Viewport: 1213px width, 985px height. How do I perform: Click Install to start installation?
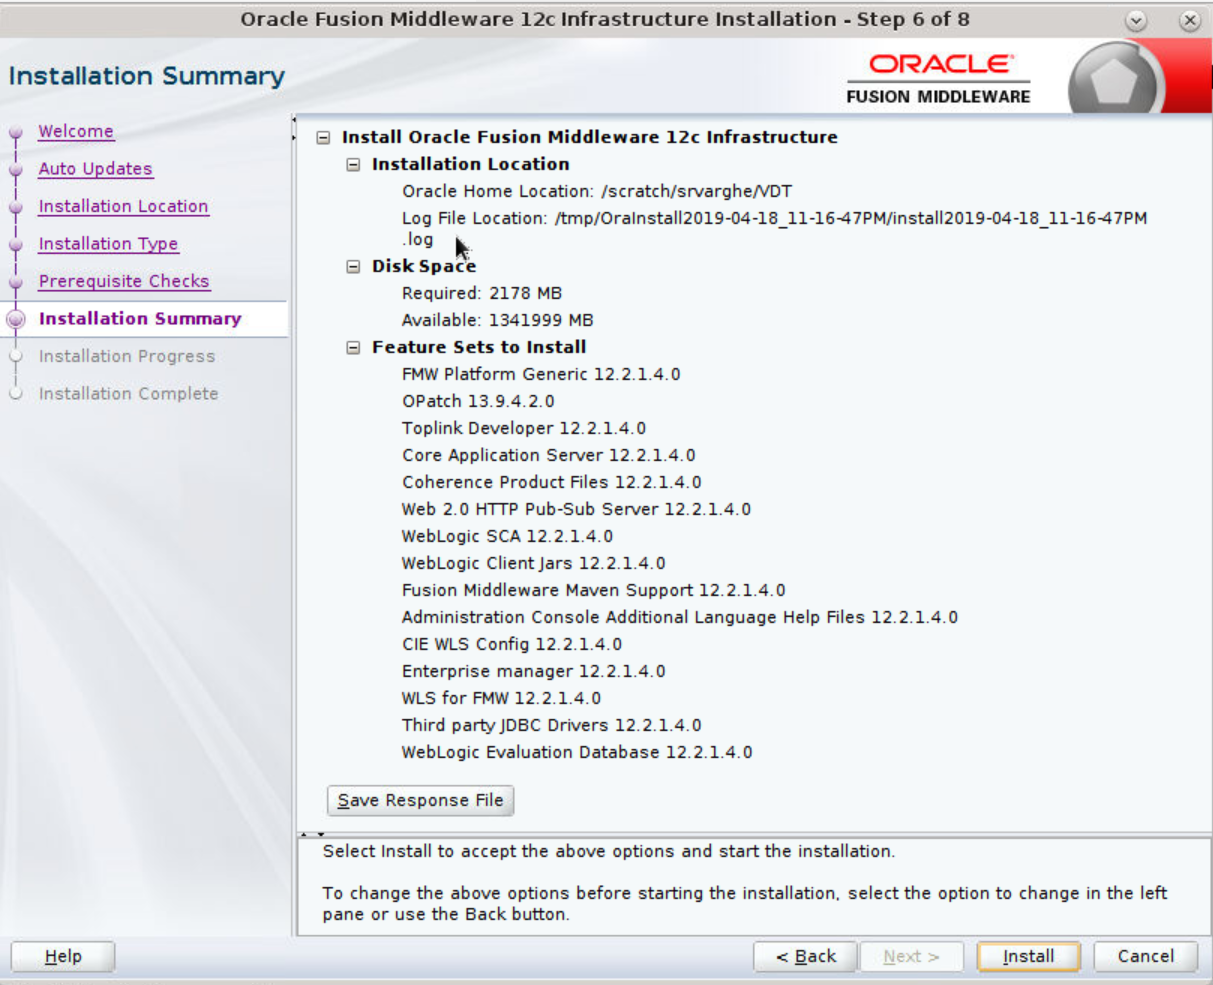coord(1028,957)
